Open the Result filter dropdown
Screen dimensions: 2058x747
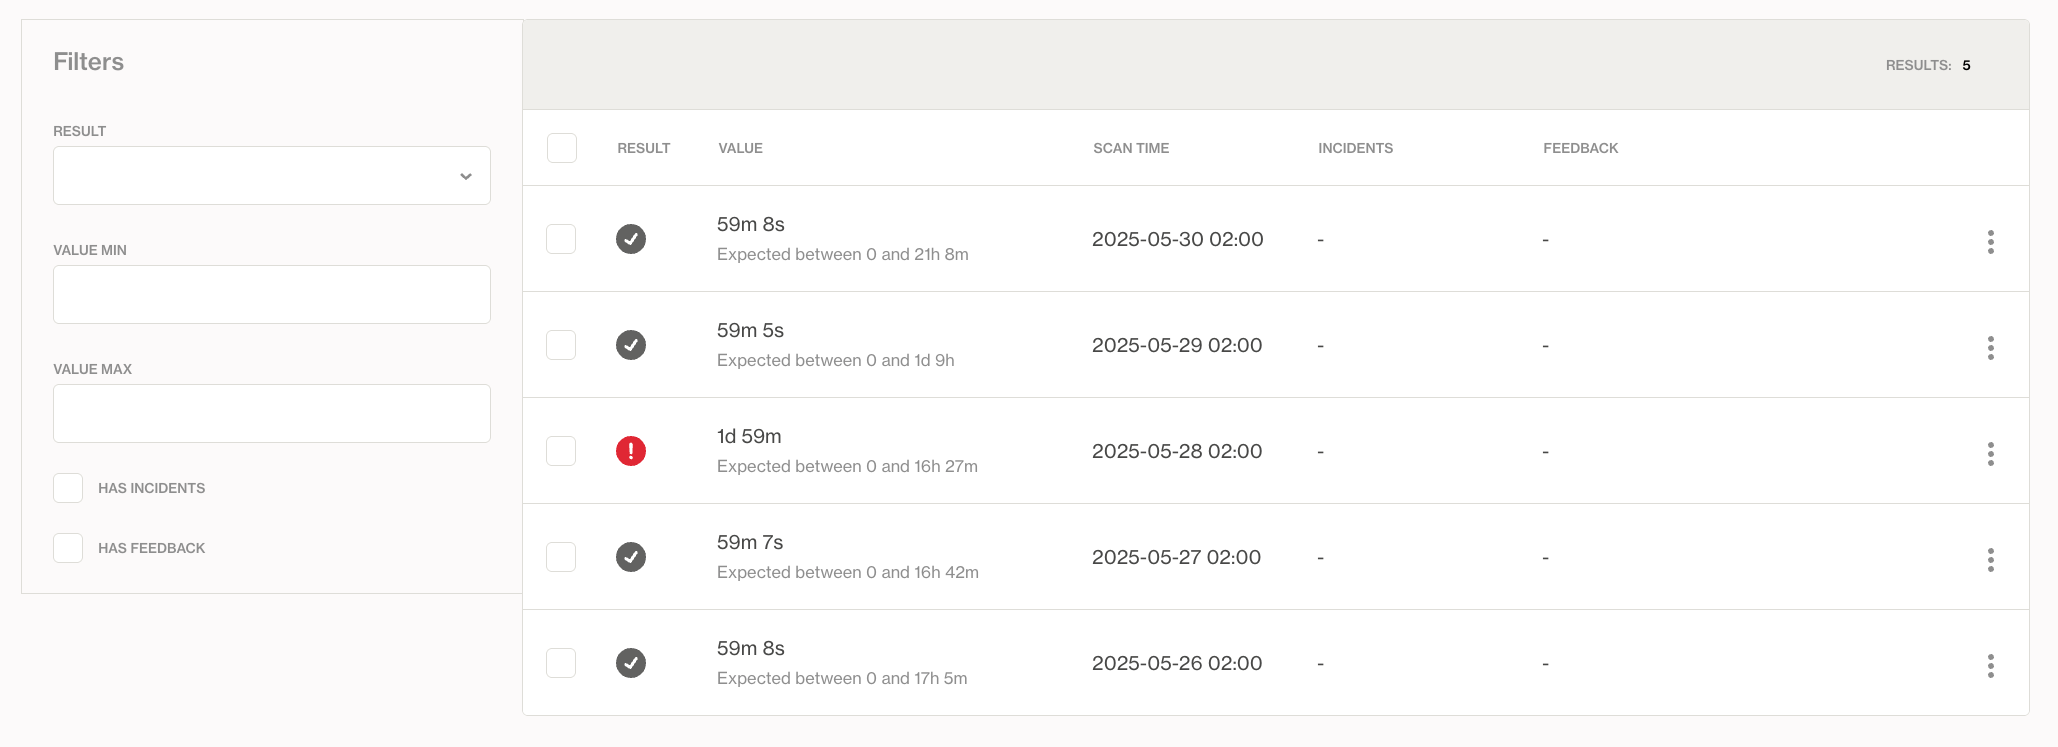pos(272,176)
